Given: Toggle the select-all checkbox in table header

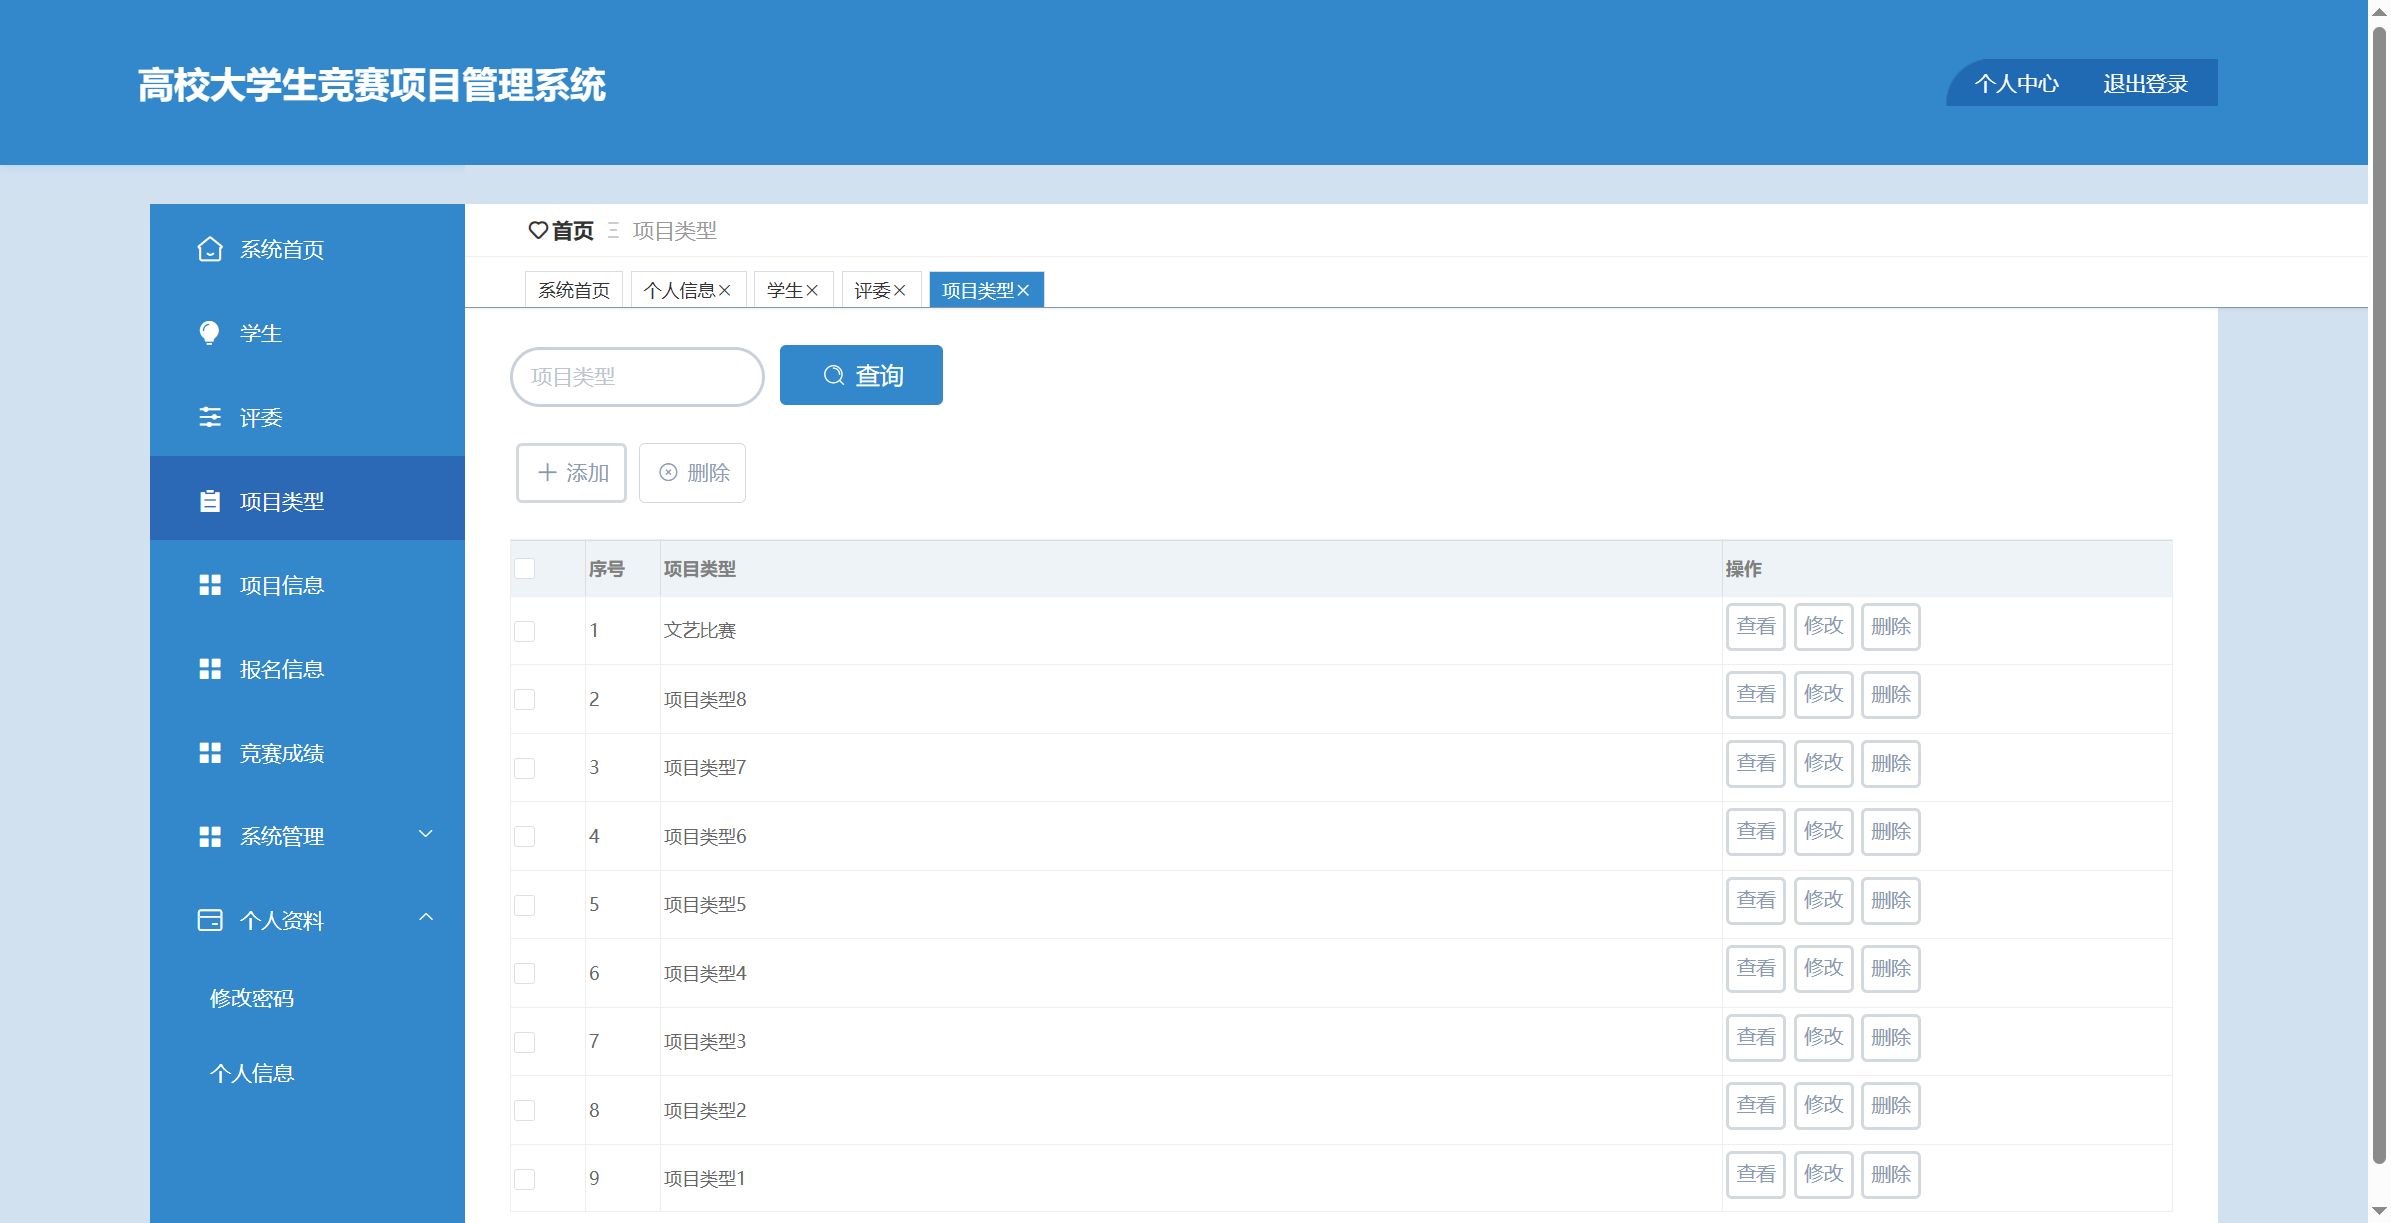Looking at the screenshot, I should coord(524,568).
